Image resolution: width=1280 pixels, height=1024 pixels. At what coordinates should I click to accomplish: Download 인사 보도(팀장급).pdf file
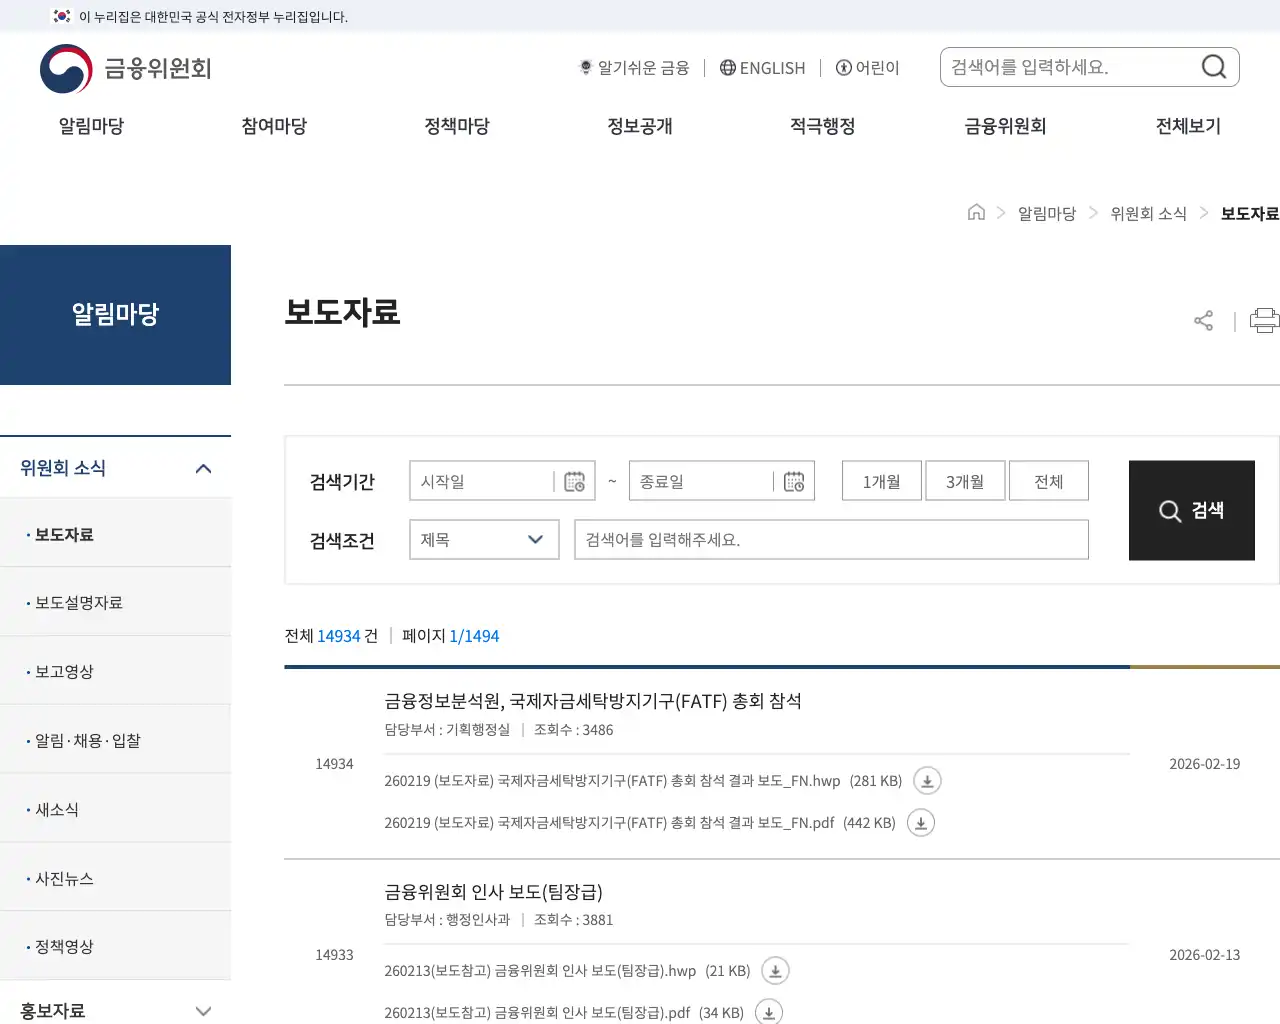click(769, 1012)
